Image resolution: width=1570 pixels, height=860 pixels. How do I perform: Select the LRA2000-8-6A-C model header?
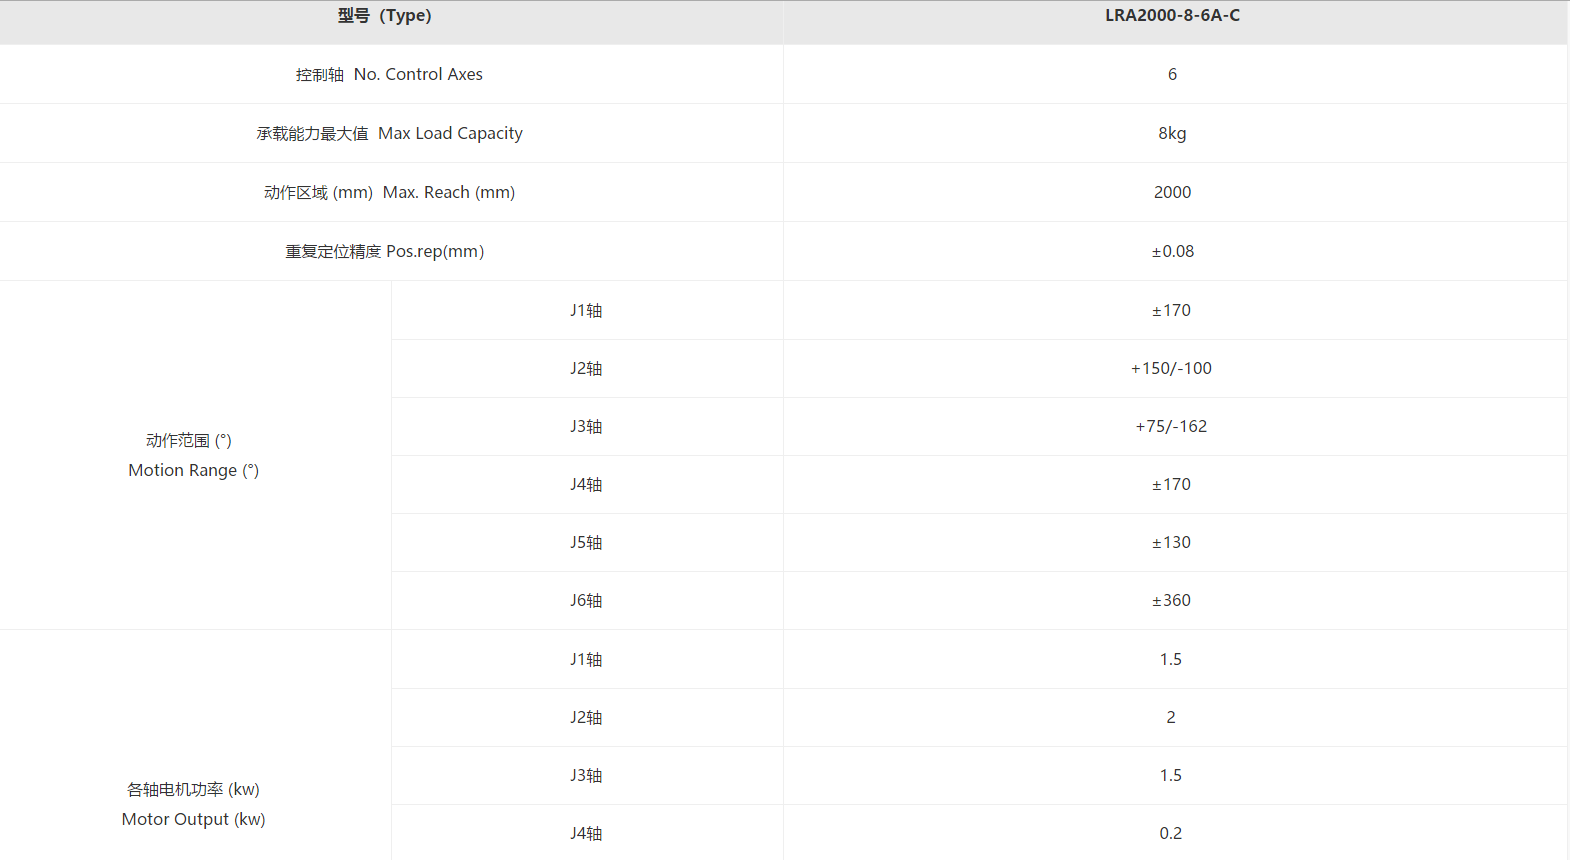(x=1172, y=16)
